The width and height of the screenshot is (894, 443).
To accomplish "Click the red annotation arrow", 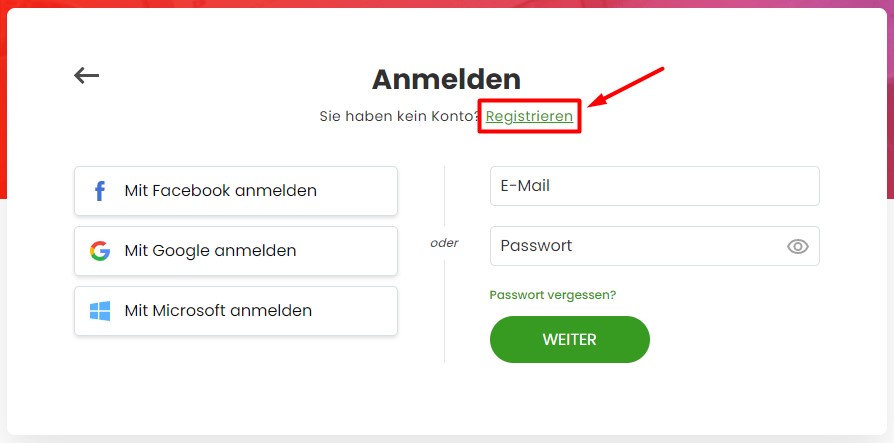I will point(626,87).
